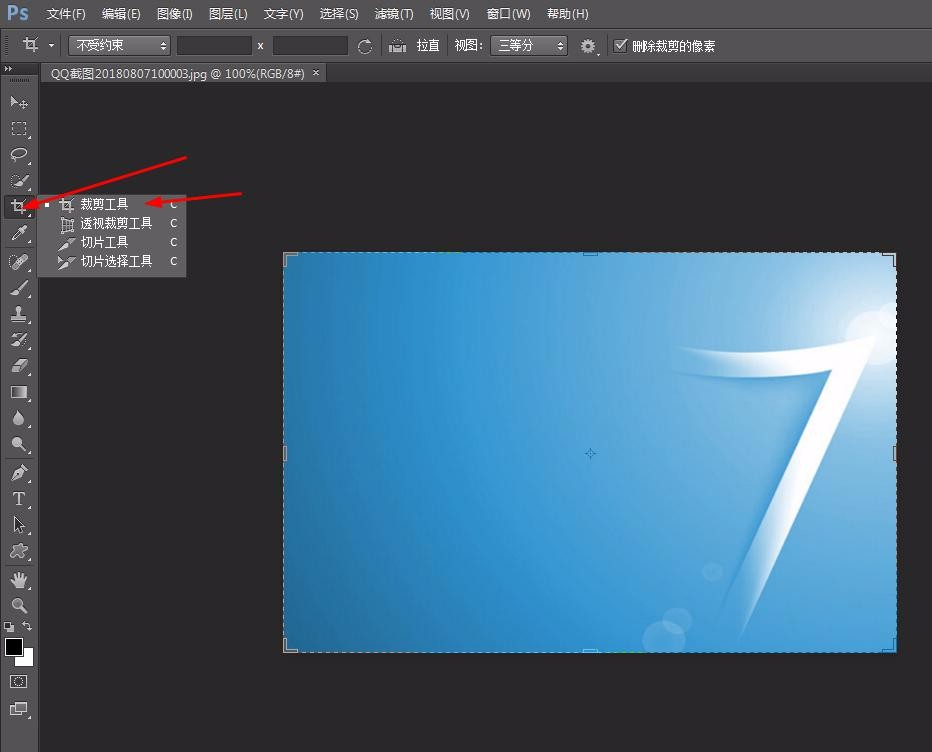The width and height of the screenshot is (932, 752).
Task: Toggle 删除裁剪的像素 checkbox
Action: [620, 45]
